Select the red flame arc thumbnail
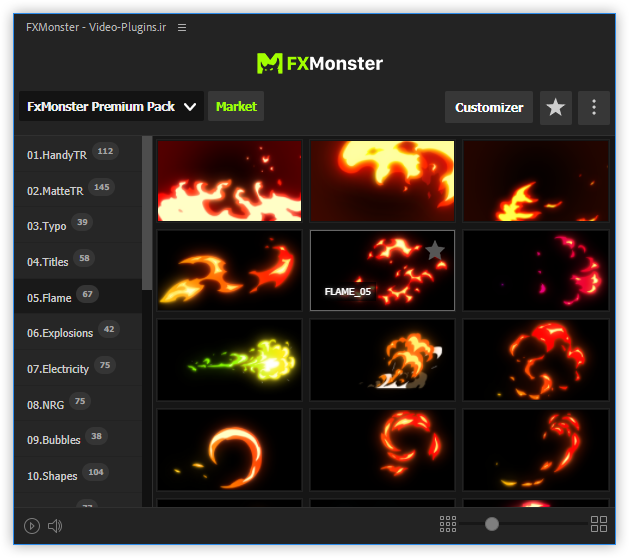 click(x=536, y=450)
